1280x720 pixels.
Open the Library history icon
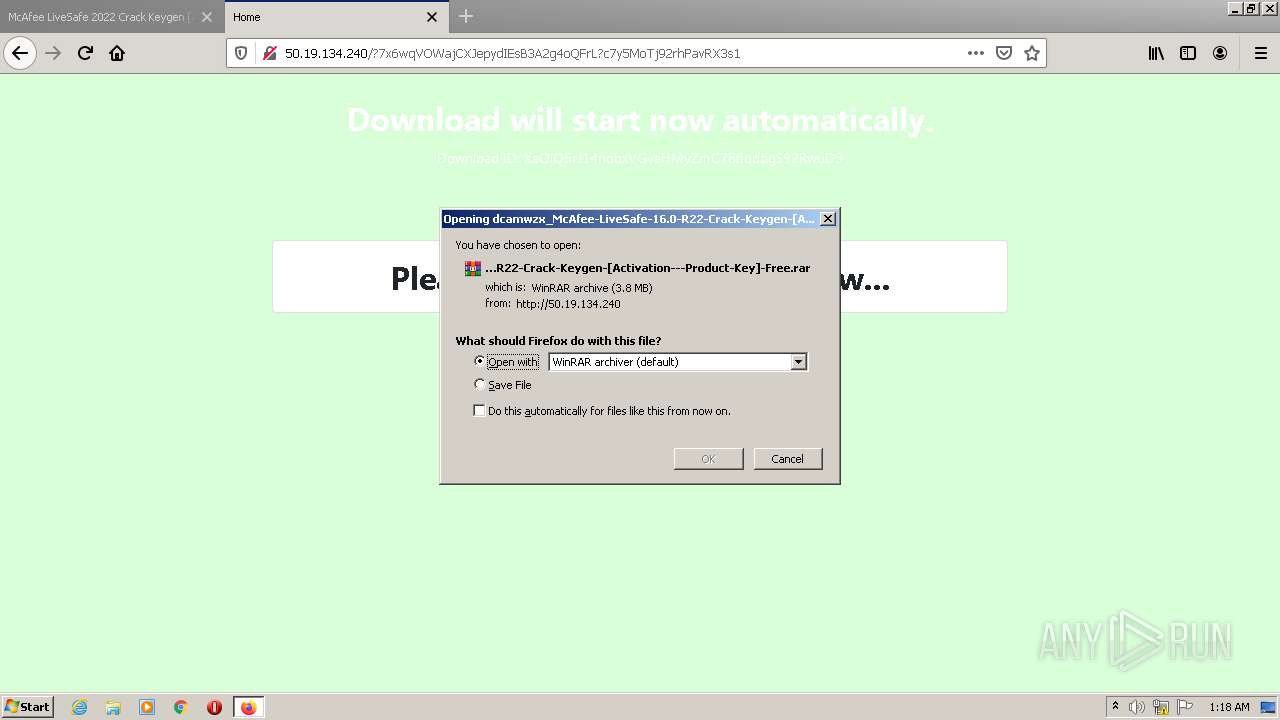tap(1156, 53)
